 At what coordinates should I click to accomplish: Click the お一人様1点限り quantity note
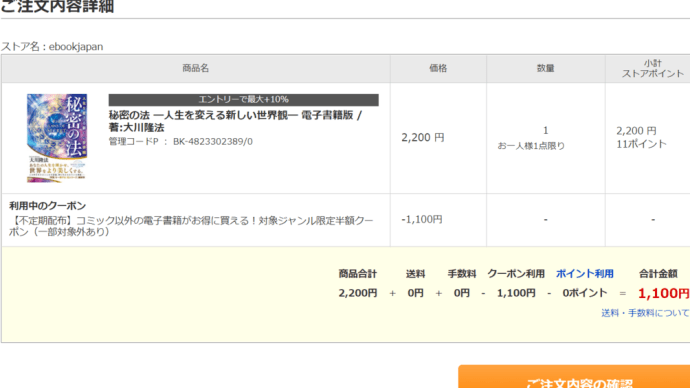[x=531, y=146]
